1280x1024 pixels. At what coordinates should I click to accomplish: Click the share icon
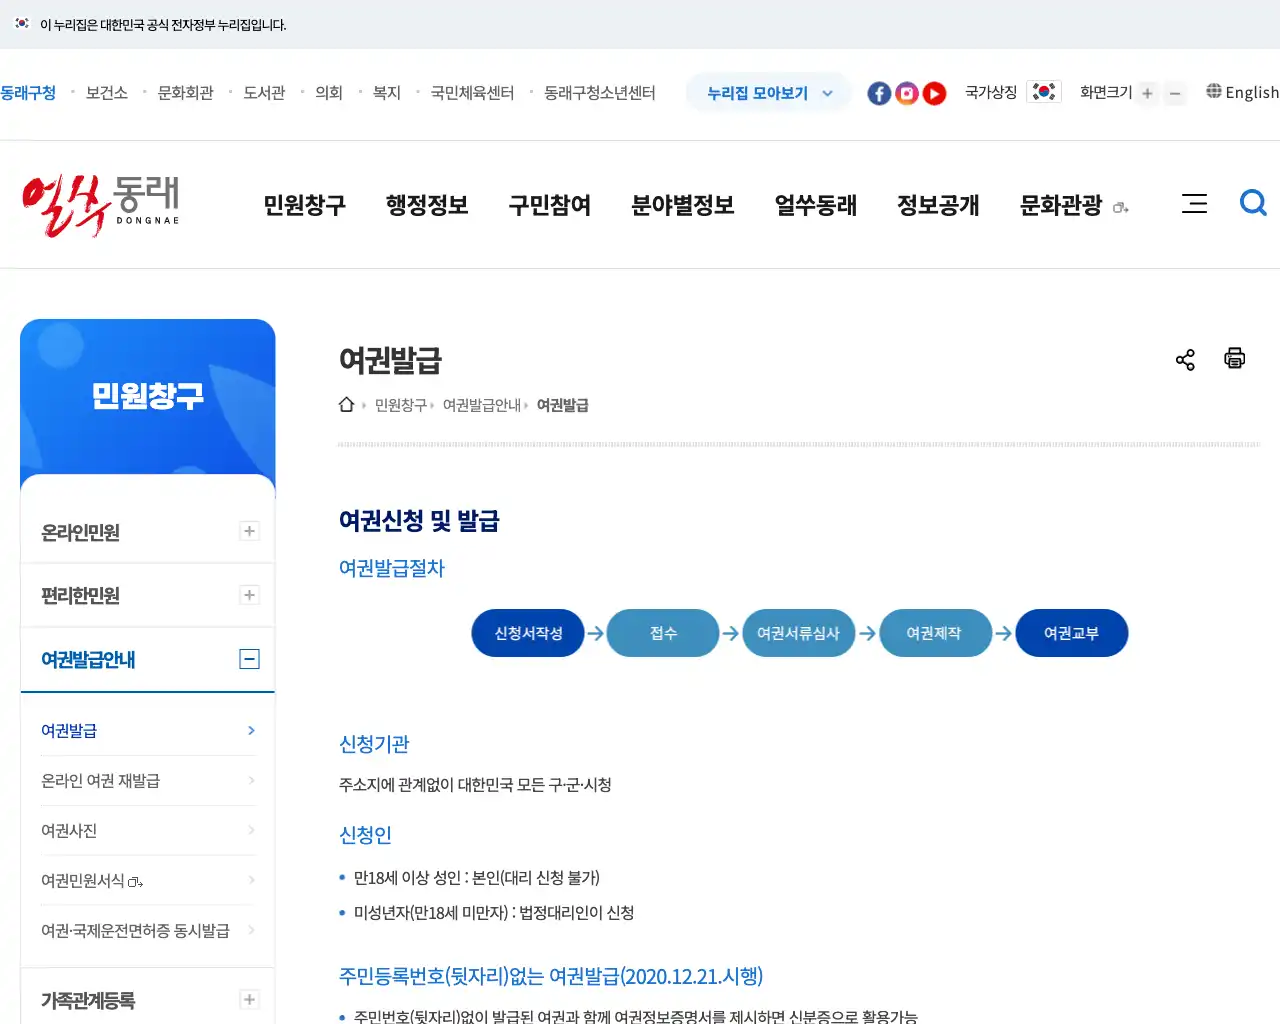coord(1185,360)
